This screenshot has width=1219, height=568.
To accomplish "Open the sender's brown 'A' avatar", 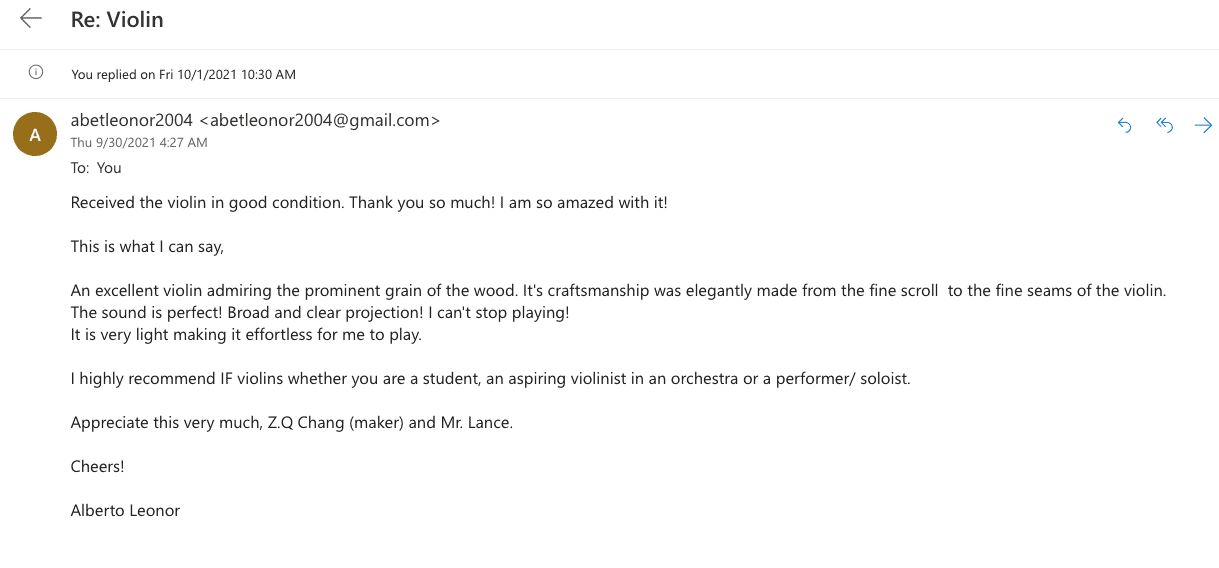I will (x=35, y=134).
